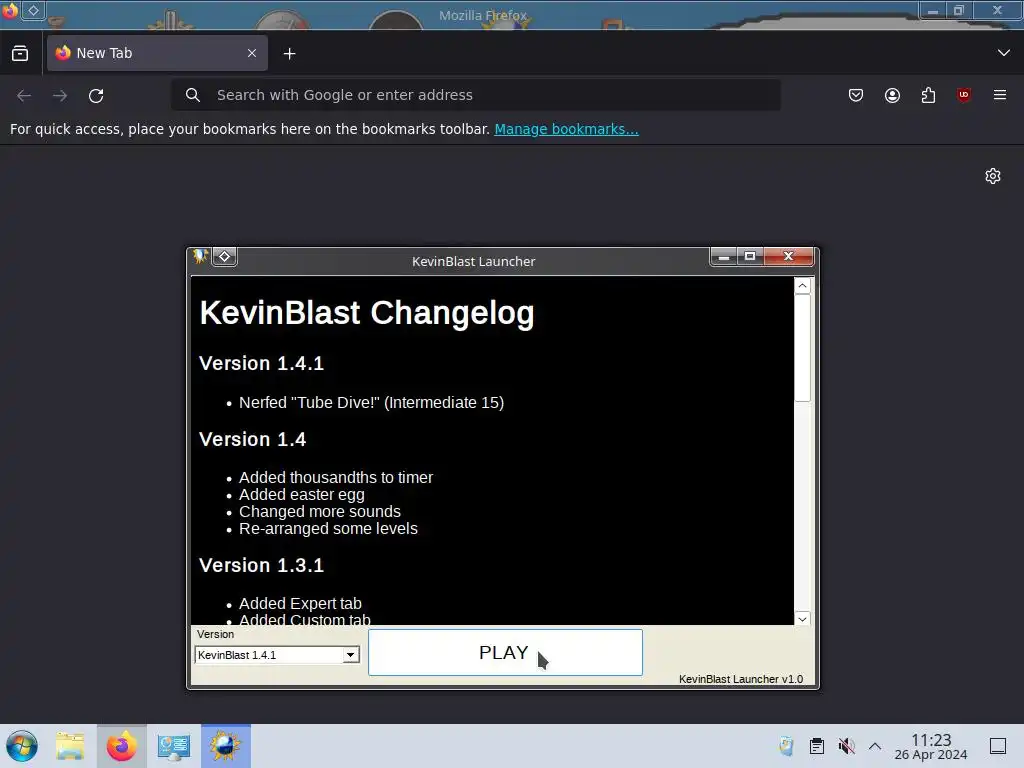1024x768 pixels.
Task: Click the show desktop button in taskbar
Action: pos(998,746)
